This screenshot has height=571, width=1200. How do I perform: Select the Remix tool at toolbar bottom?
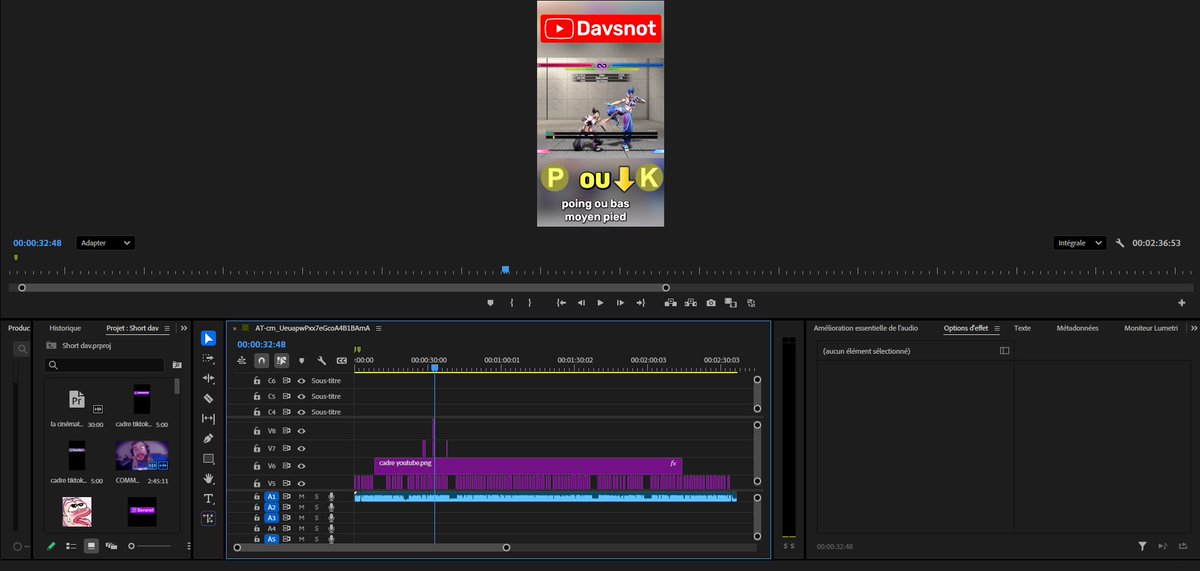208,518
